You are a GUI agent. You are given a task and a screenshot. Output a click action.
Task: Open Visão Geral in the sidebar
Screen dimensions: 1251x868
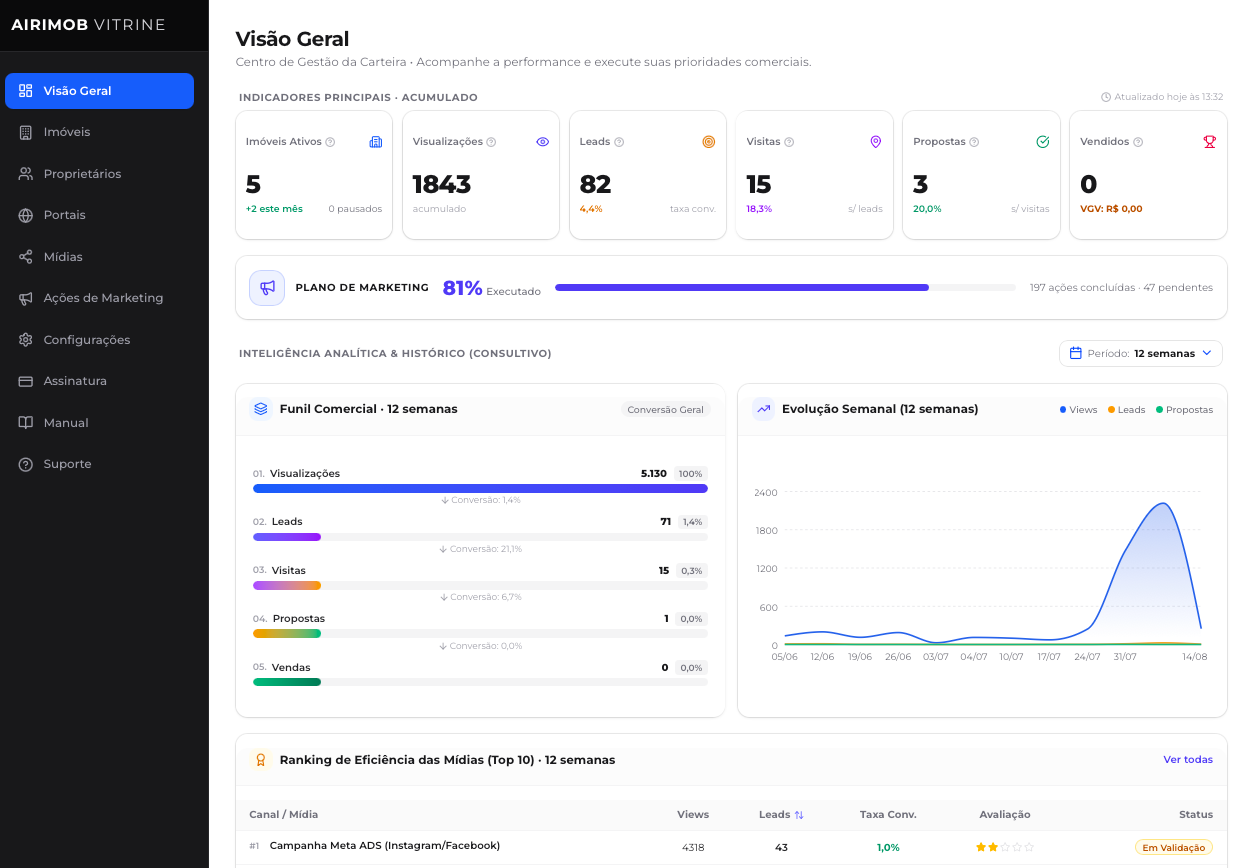click(x=99, y=91)
